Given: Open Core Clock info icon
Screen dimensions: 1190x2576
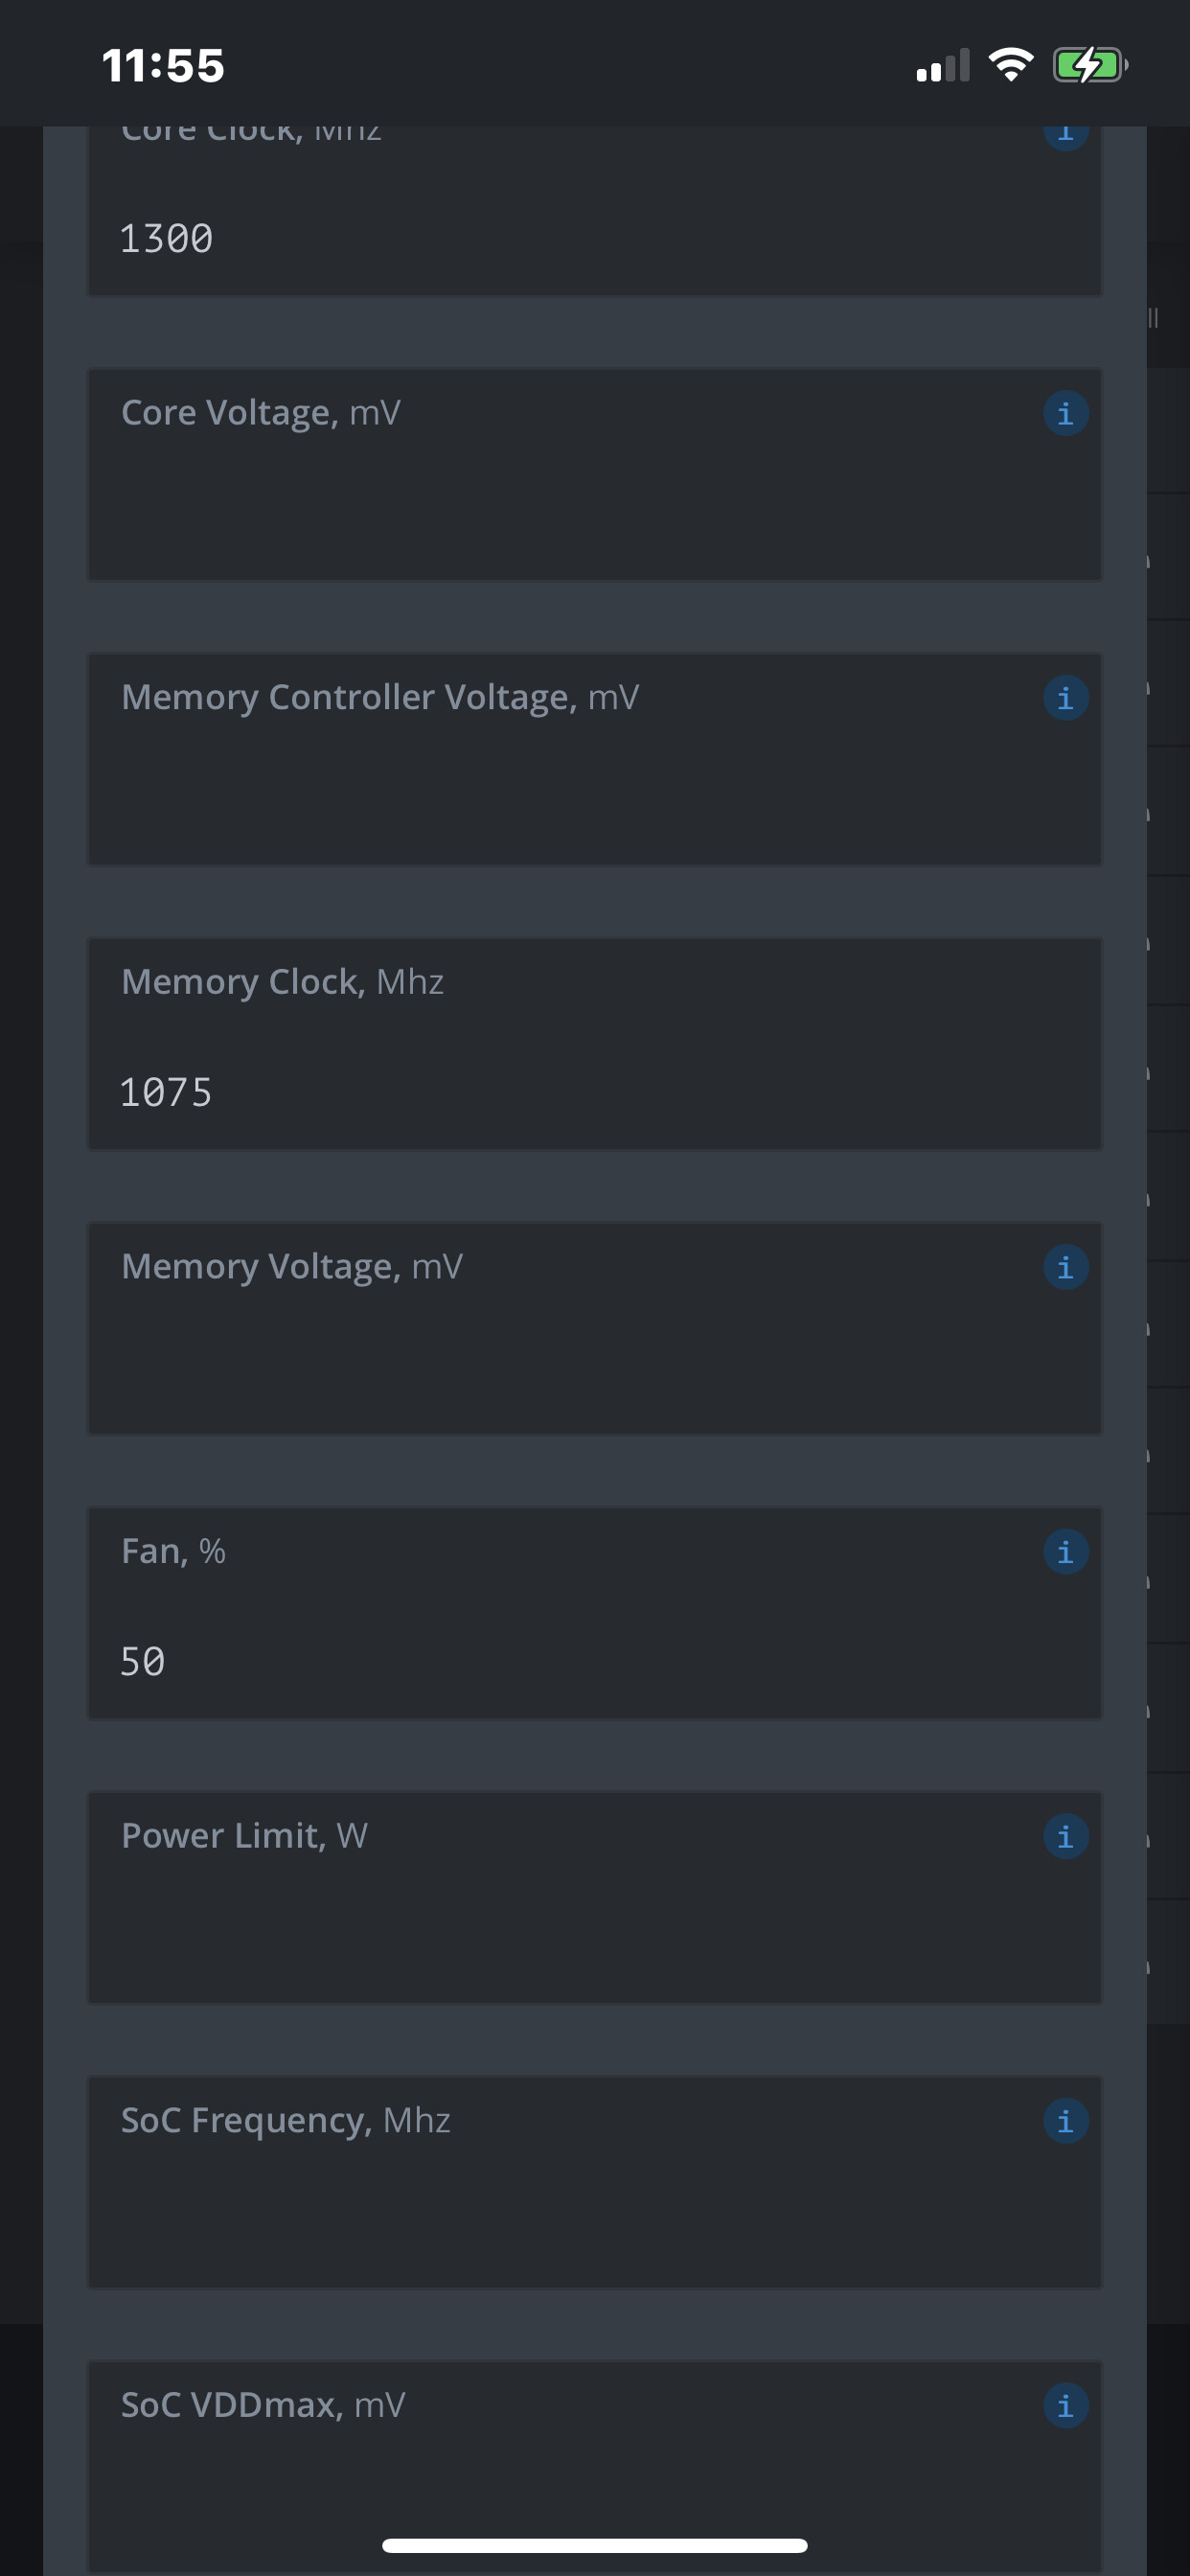Looking at the screenshot, I should tap(1065, 134).
